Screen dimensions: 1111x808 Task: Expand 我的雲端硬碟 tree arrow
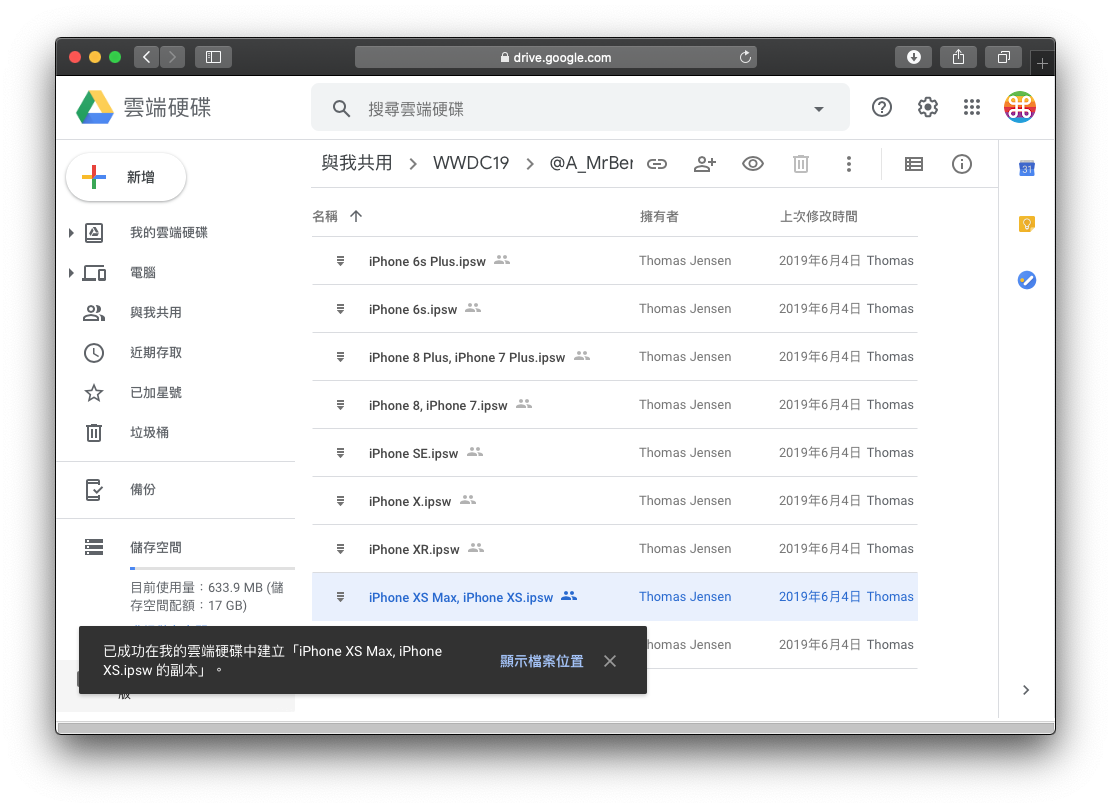71,232
